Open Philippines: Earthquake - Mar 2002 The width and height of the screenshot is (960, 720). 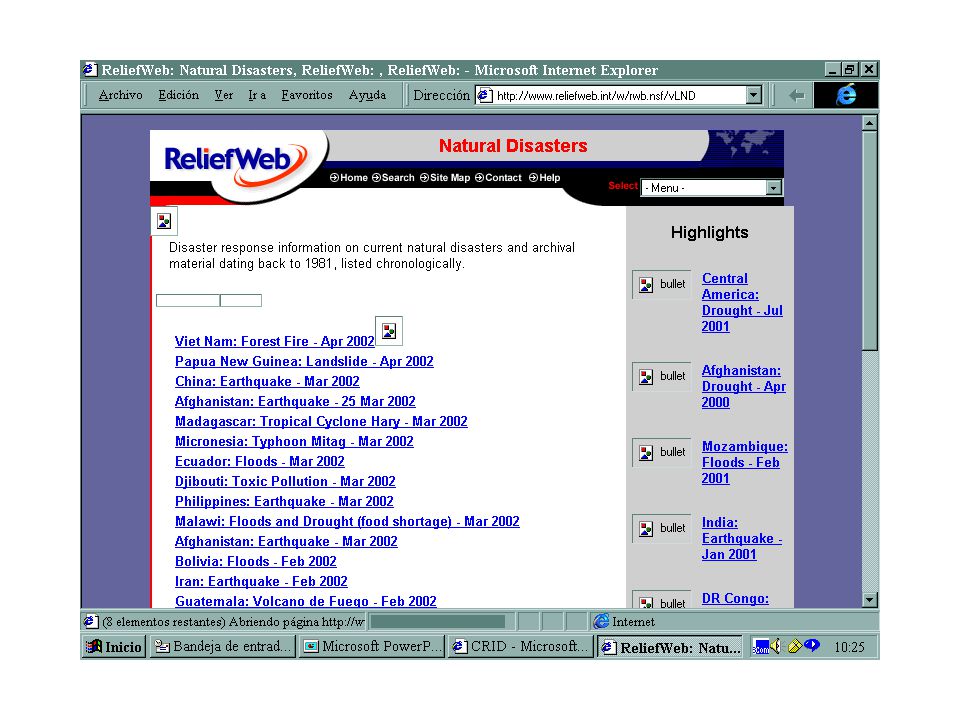pos(284,501)
